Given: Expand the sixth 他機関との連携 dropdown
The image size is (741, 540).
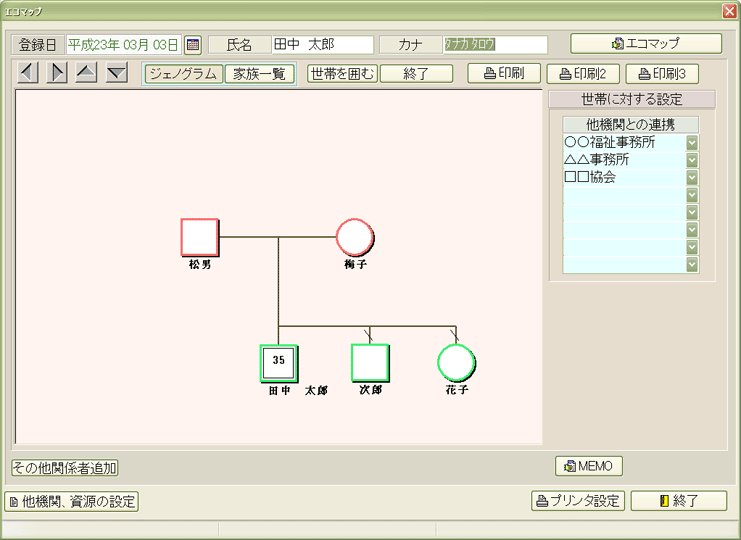Looking at the screenshot, I should coord(692,230).
